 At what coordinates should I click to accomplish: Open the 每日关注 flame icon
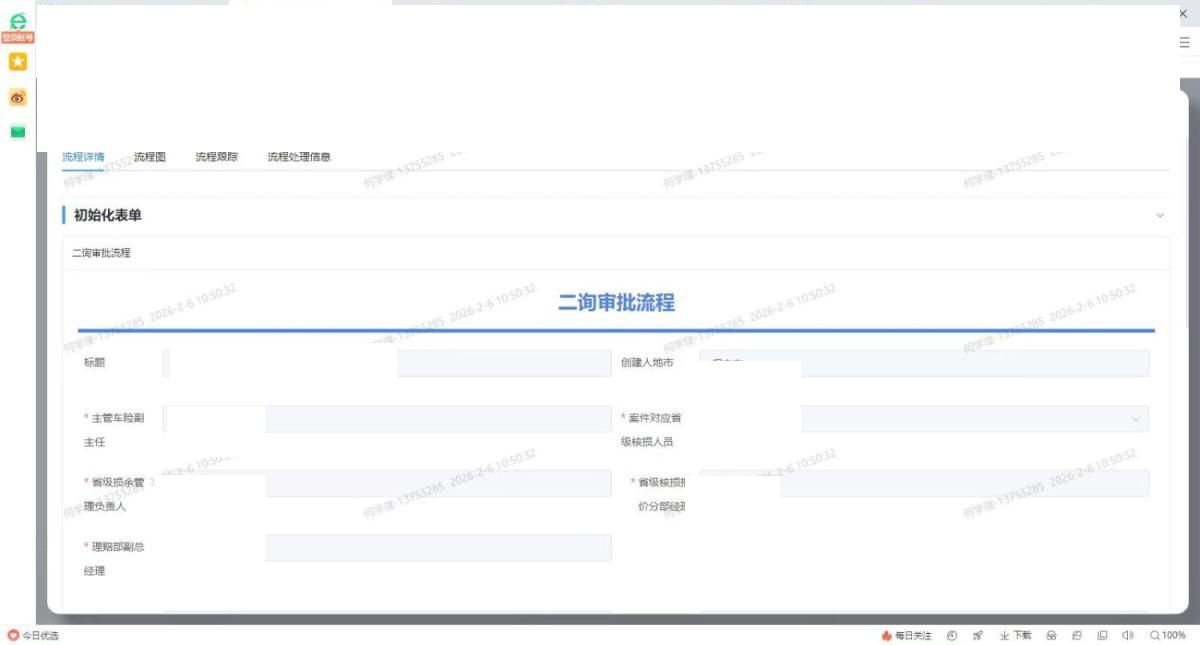tap(906, 635)
